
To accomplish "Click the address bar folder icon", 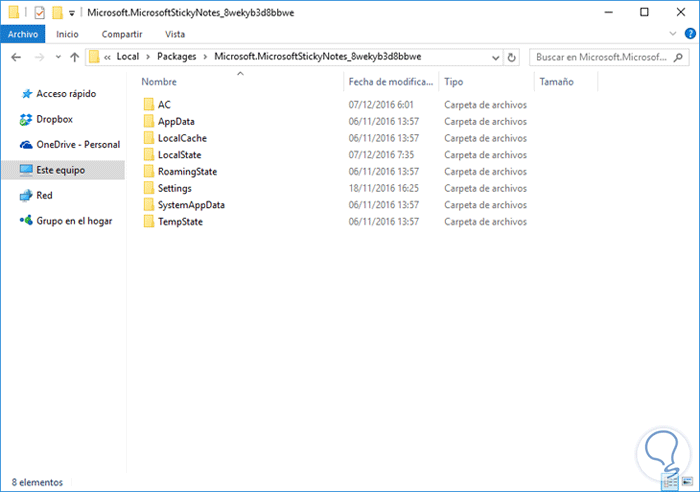I will click(94, 57).
